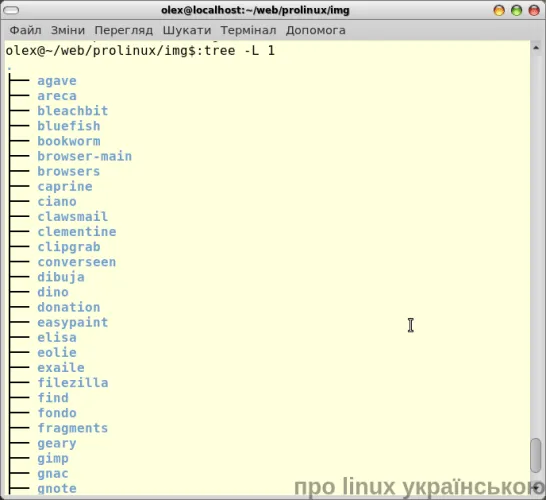Click the elisa directory entry

(57, 337)
